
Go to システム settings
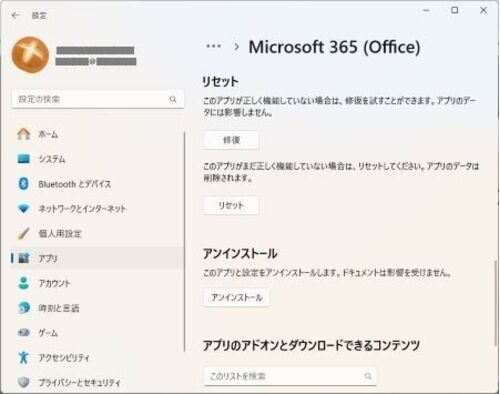point(98,159)
